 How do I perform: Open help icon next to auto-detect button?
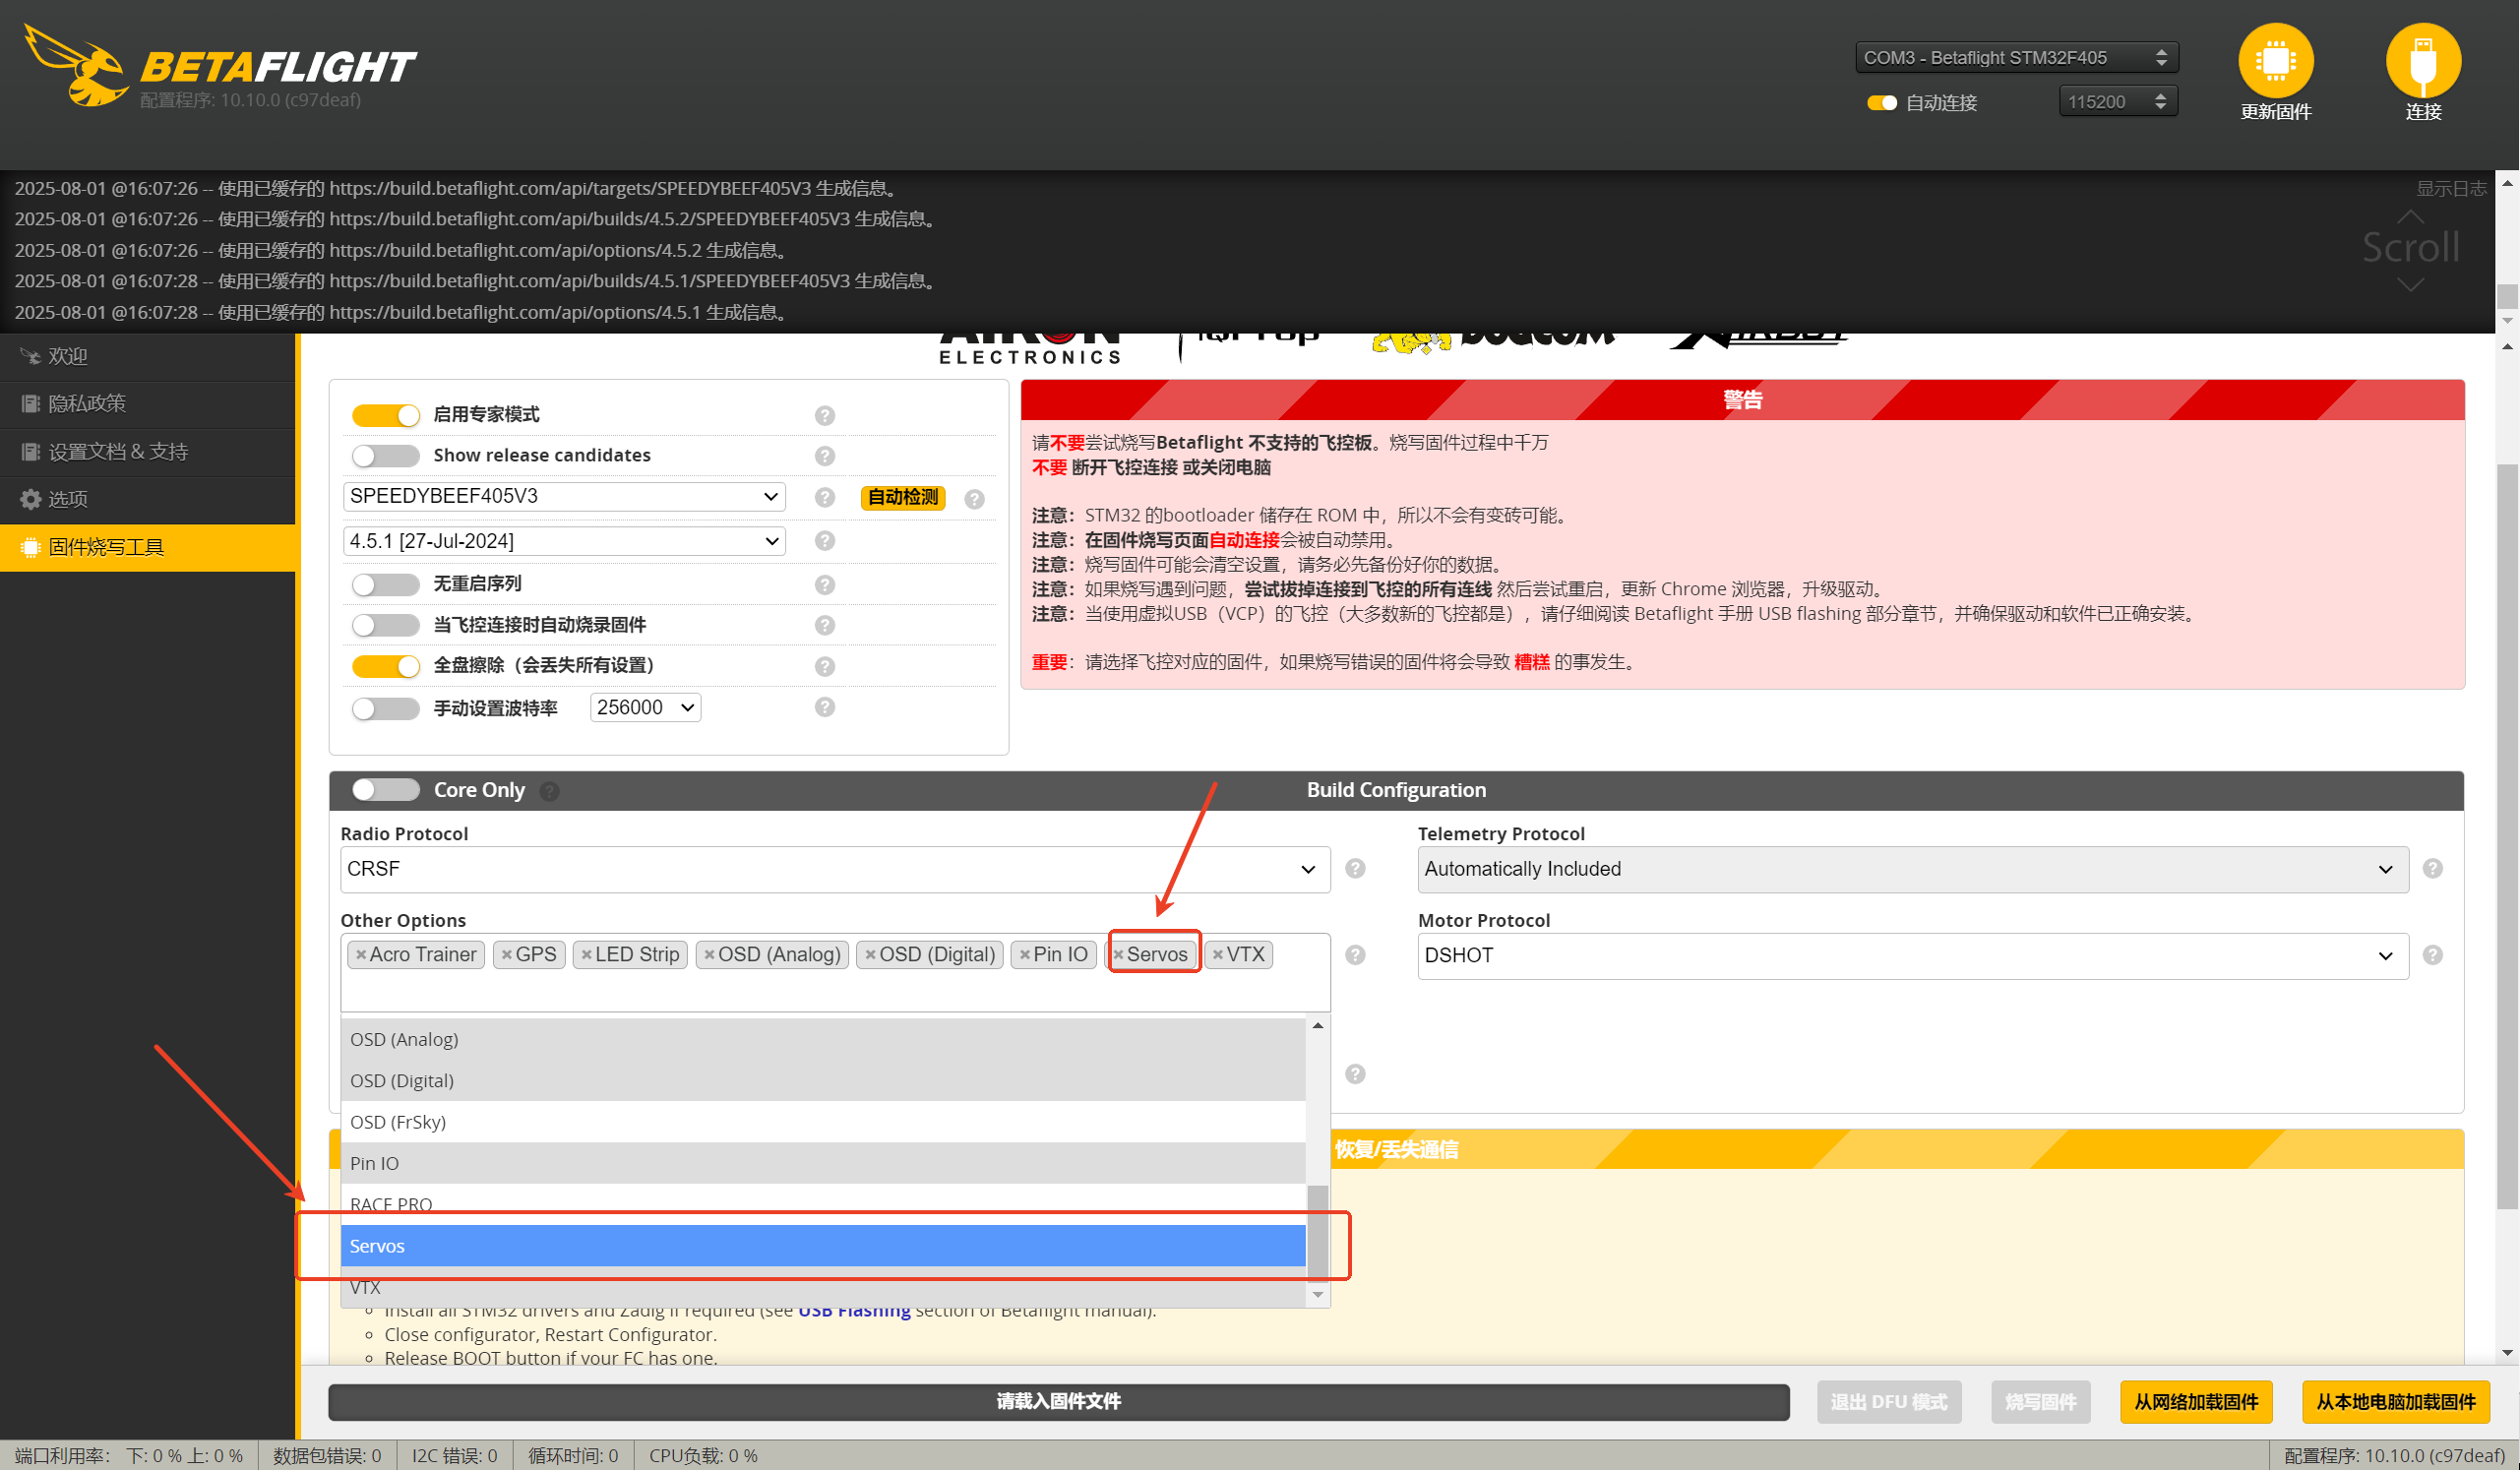pos(974,499)
